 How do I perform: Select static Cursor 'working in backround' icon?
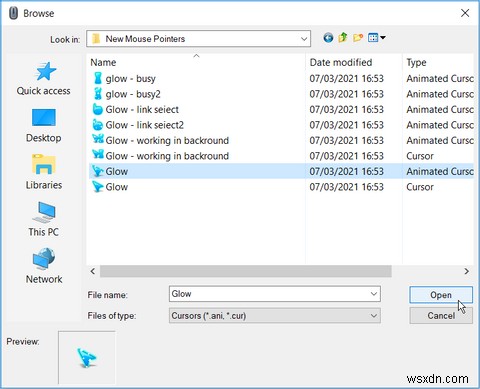point(98,155)
